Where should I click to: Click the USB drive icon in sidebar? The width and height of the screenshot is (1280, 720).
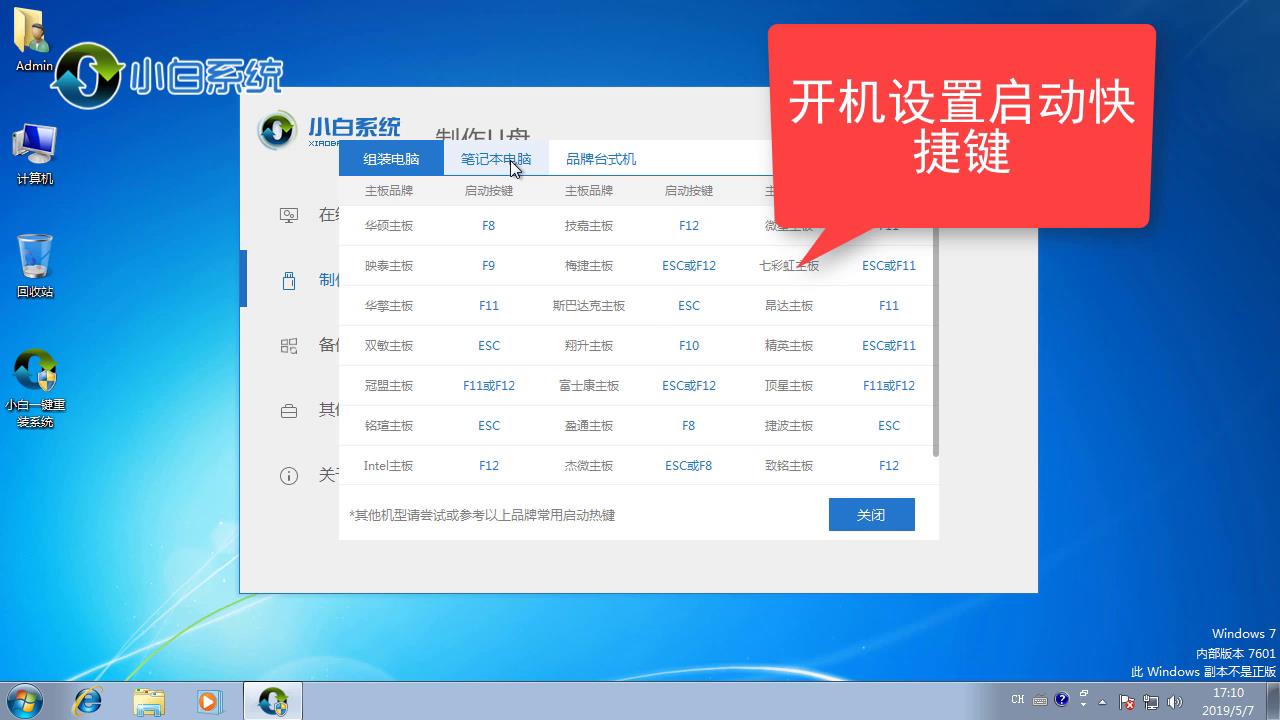289,280
